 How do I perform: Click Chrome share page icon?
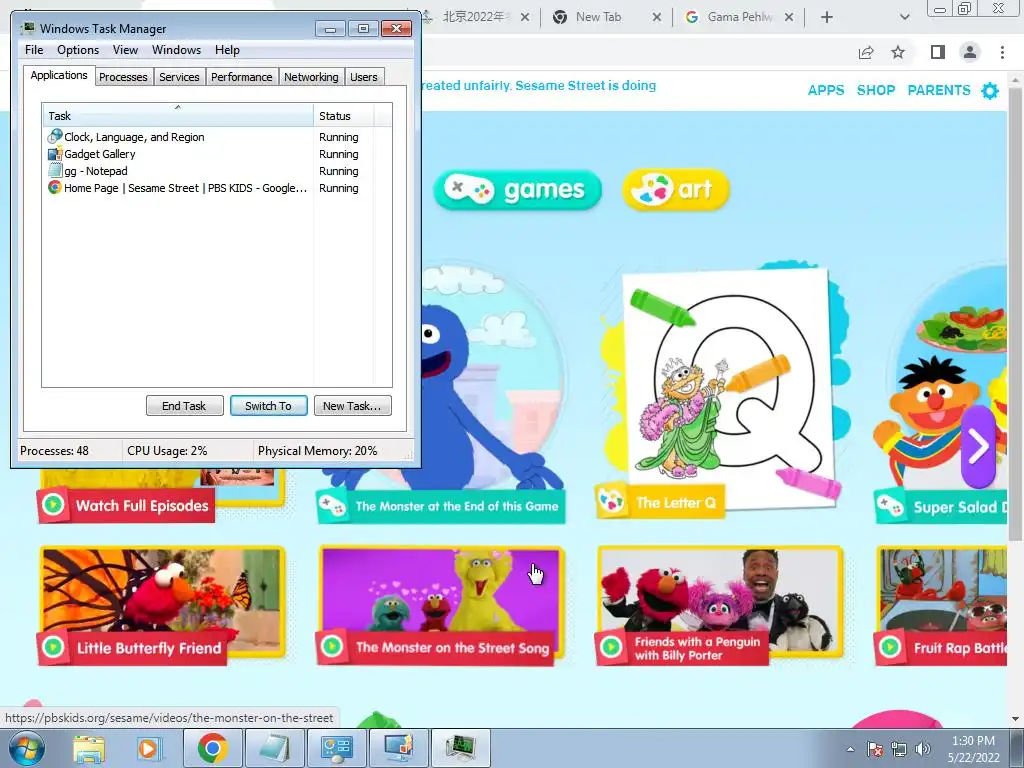point(866,52)
